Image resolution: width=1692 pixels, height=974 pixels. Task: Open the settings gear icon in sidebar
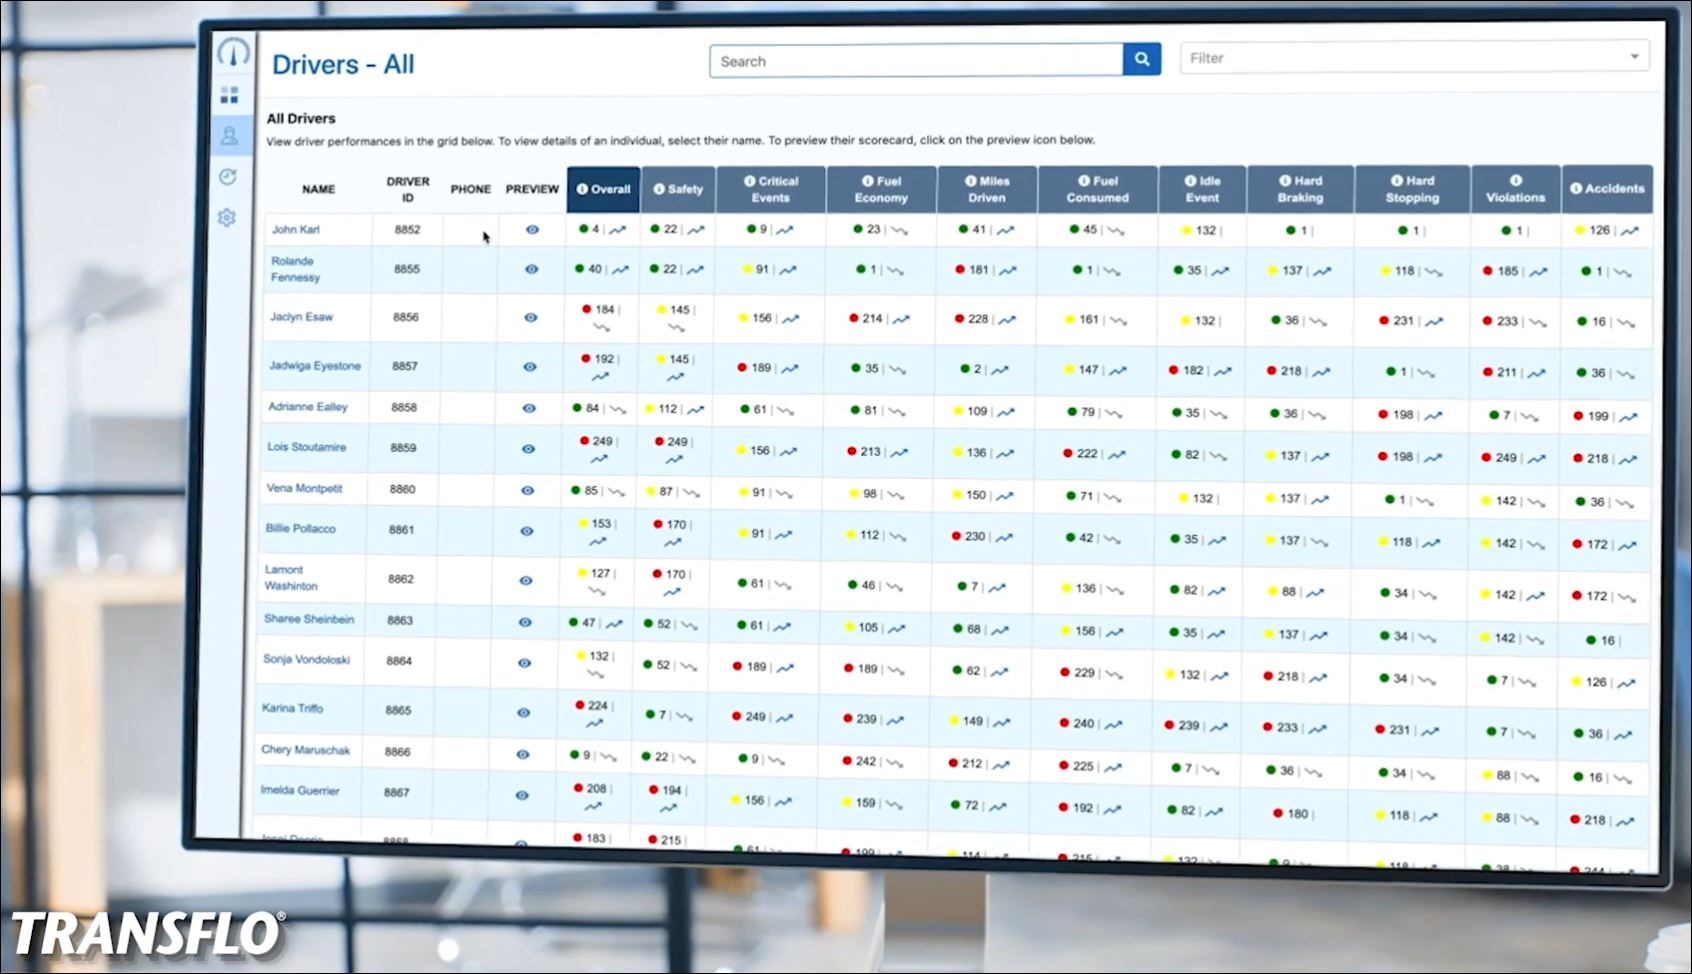click(x=227, y=217)
